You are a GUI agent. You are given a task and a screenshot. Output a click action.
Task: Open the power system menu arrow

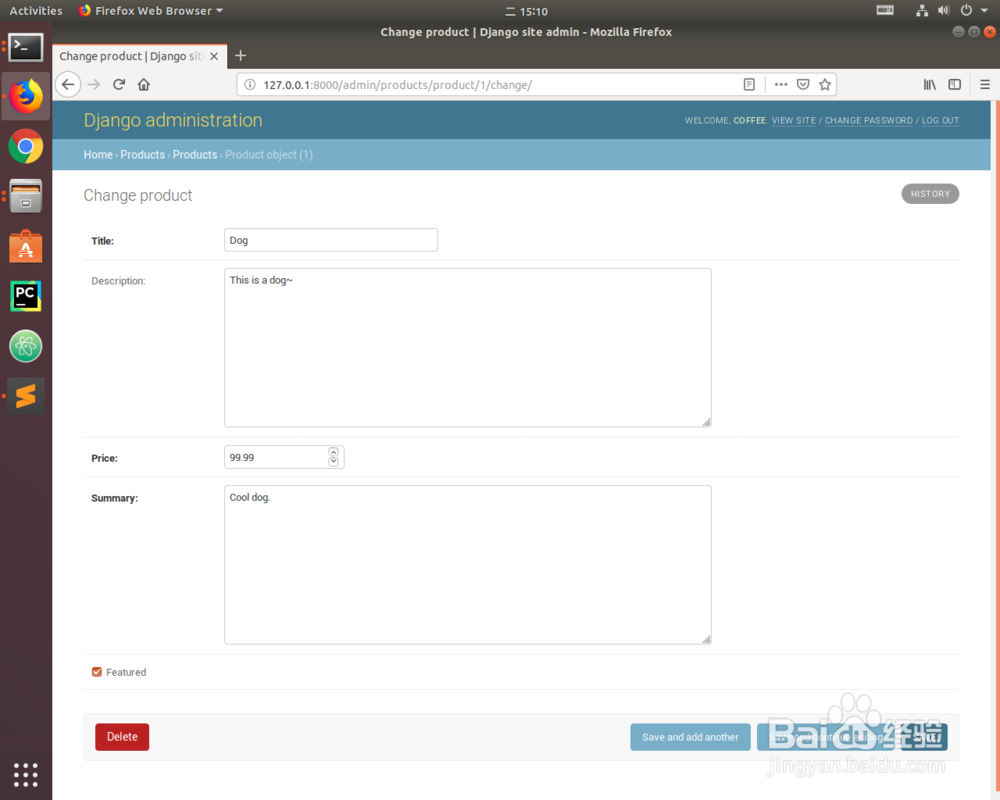985,10
